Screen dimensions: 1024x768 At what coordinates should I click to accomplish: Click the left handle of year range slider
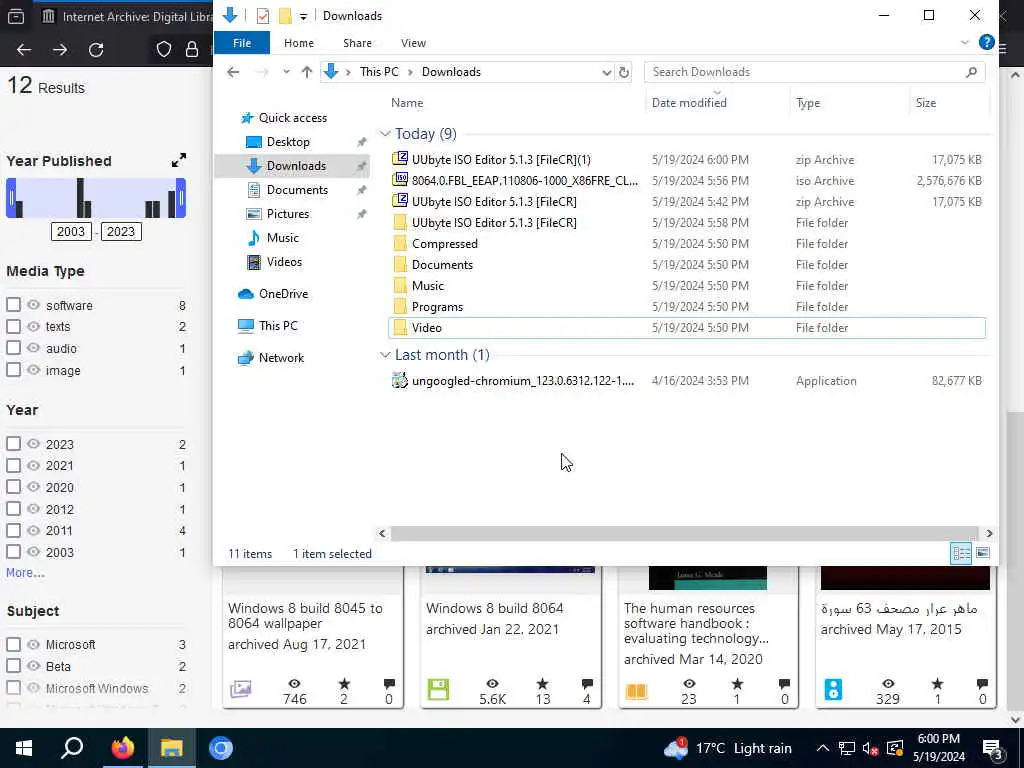click(11, 198)
